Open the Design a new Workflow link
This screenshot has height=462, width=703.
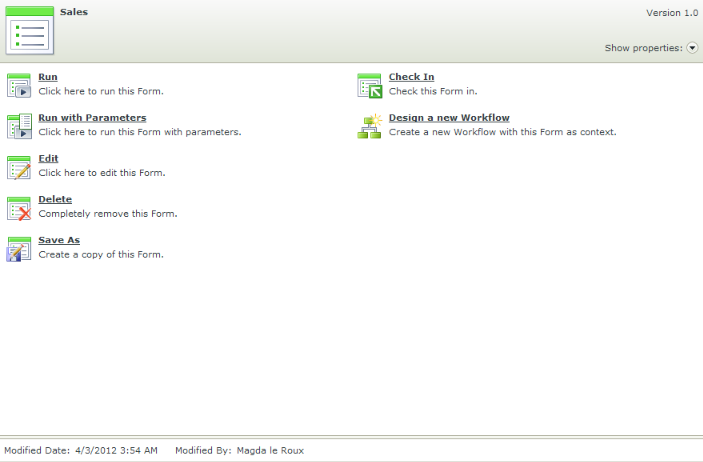coord(449,118)
